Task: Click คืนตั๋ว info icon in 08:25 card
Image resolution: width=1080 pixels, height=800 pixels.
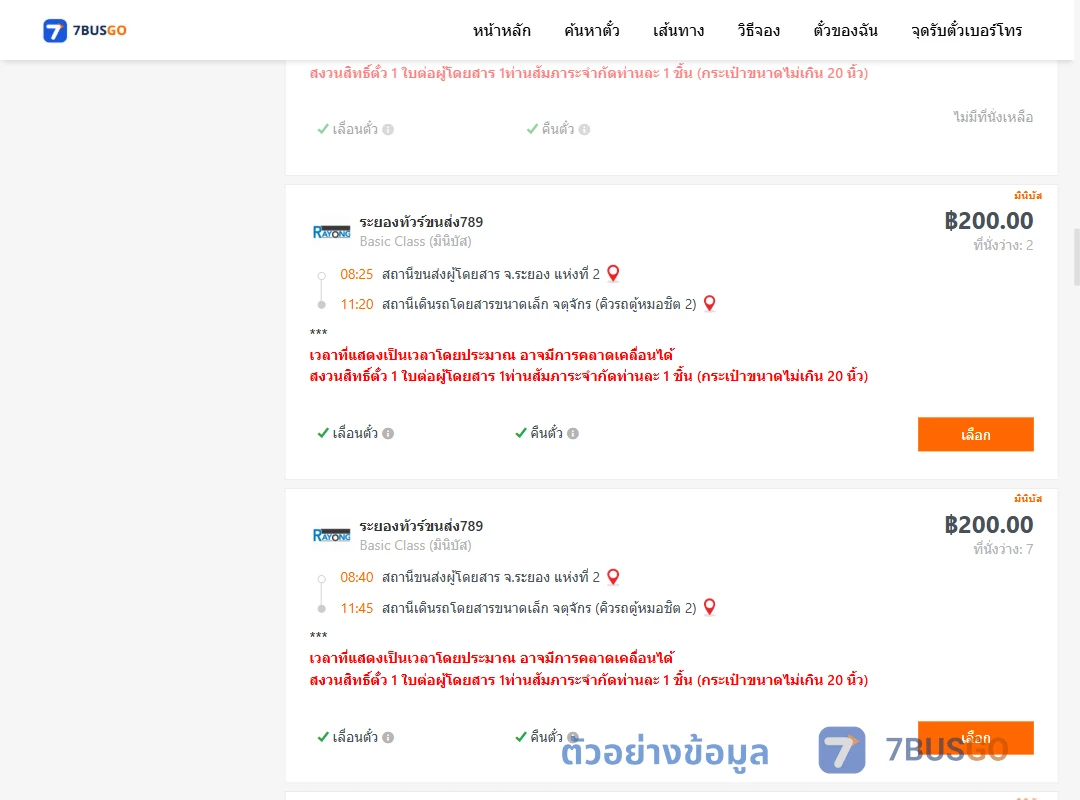Action: pos(573,433)
